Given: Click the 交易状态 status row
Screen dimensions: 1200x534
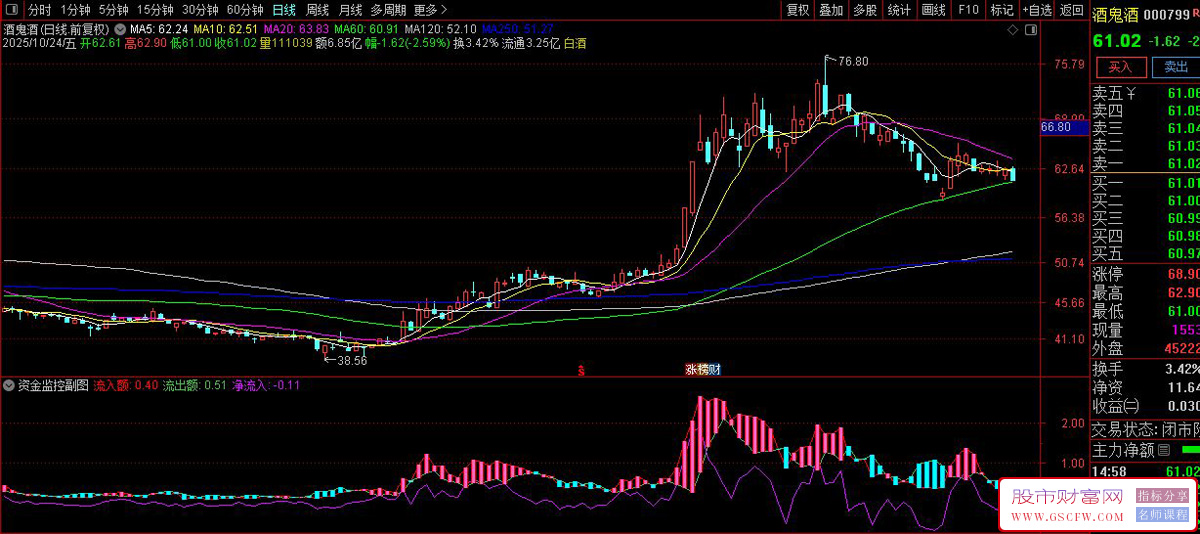Looking at the screenshot, I should 1146,429.
